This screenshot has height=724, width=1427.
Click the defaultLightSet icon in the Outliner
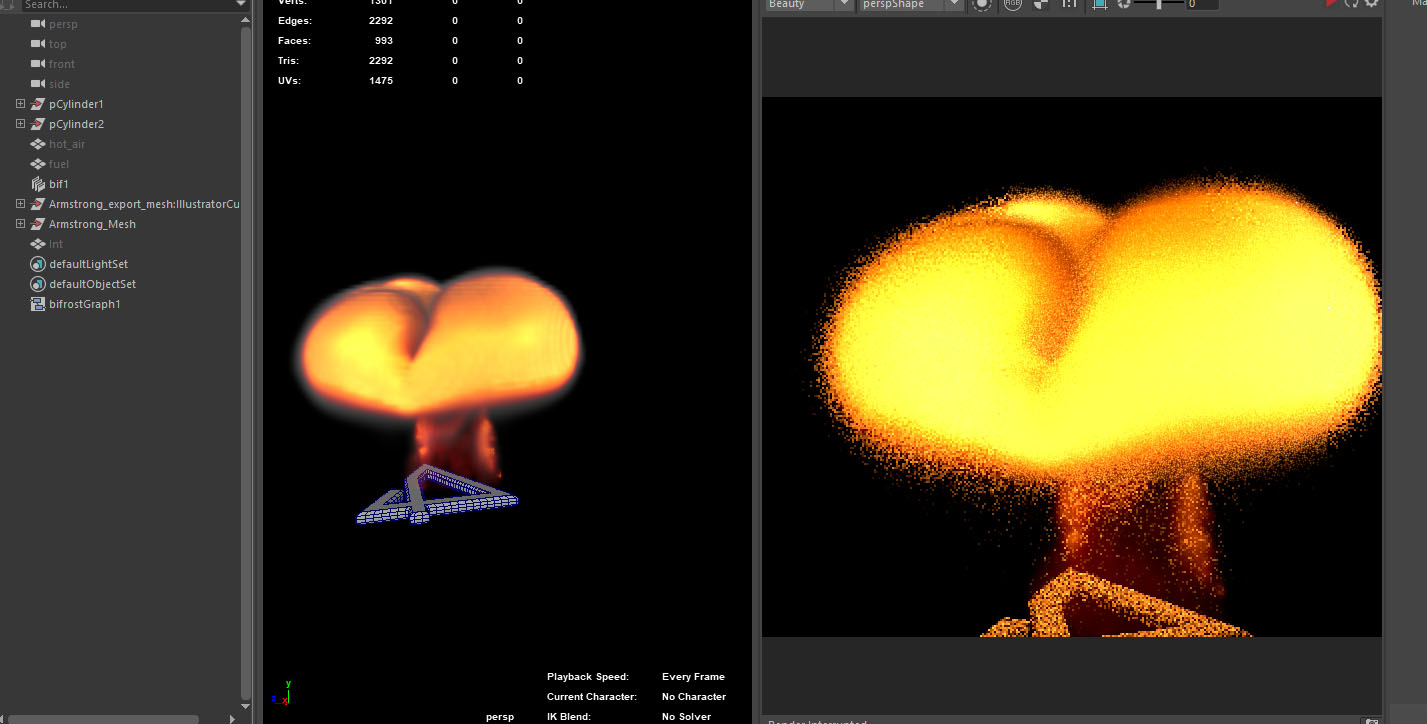click(x=38, y=264)
